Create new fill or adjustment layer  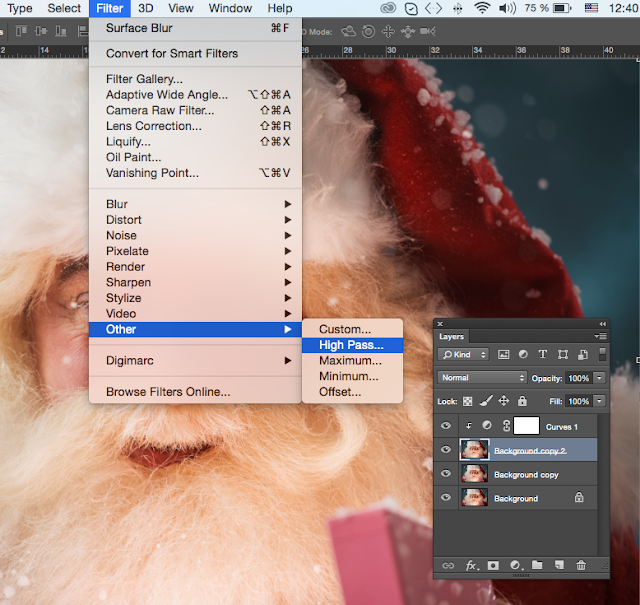click(x=516, y=565)
